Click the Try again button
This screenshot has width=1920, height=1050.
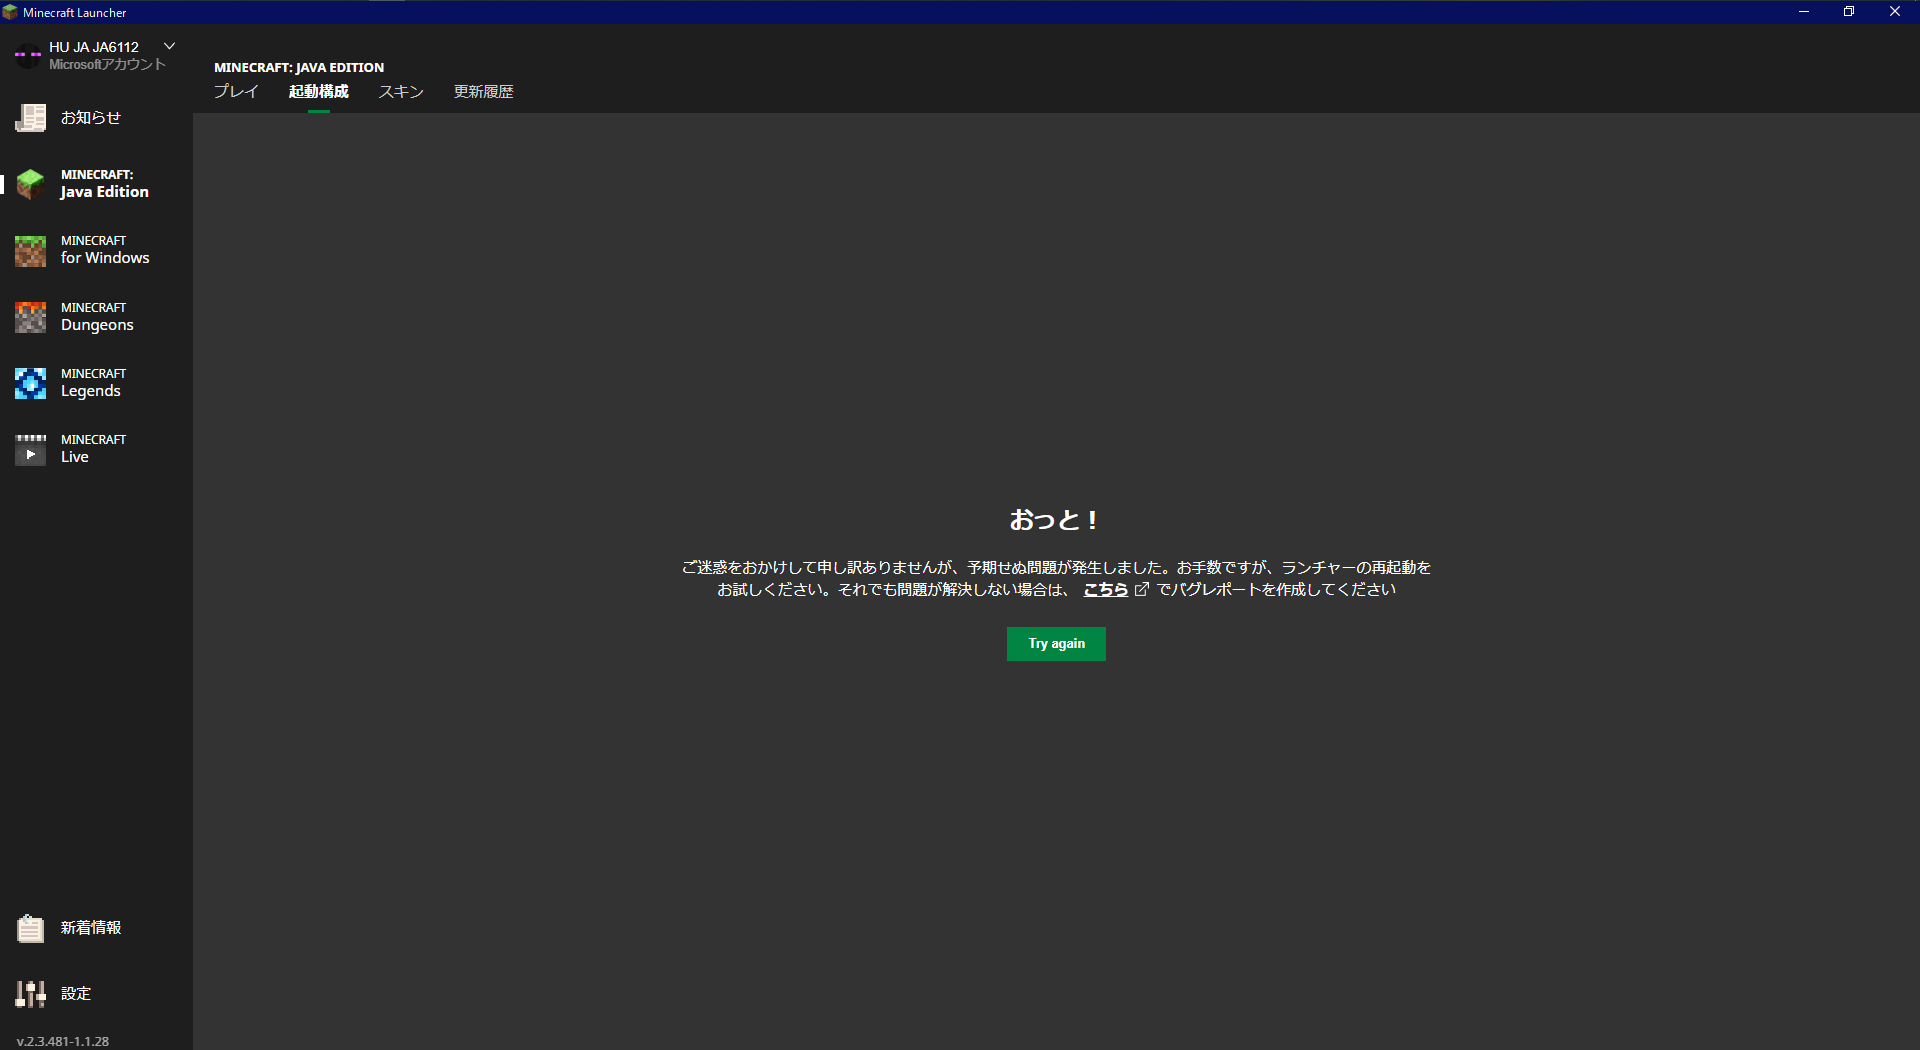click(1056, 644)
